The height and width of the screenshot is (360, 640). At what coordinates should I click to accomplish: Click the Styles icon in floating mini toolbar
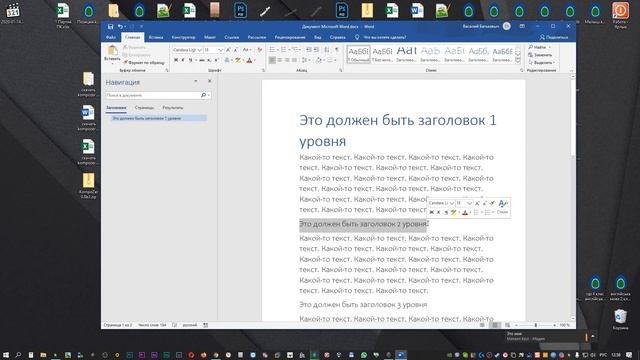click(503, 203)
